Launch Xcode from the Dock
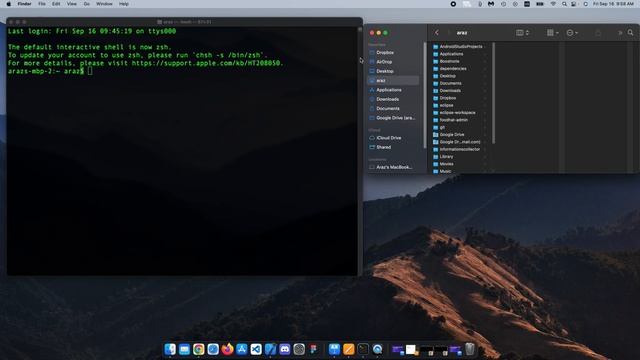Image resolution: width=640 pixels, height=360 pixels. 270,349
